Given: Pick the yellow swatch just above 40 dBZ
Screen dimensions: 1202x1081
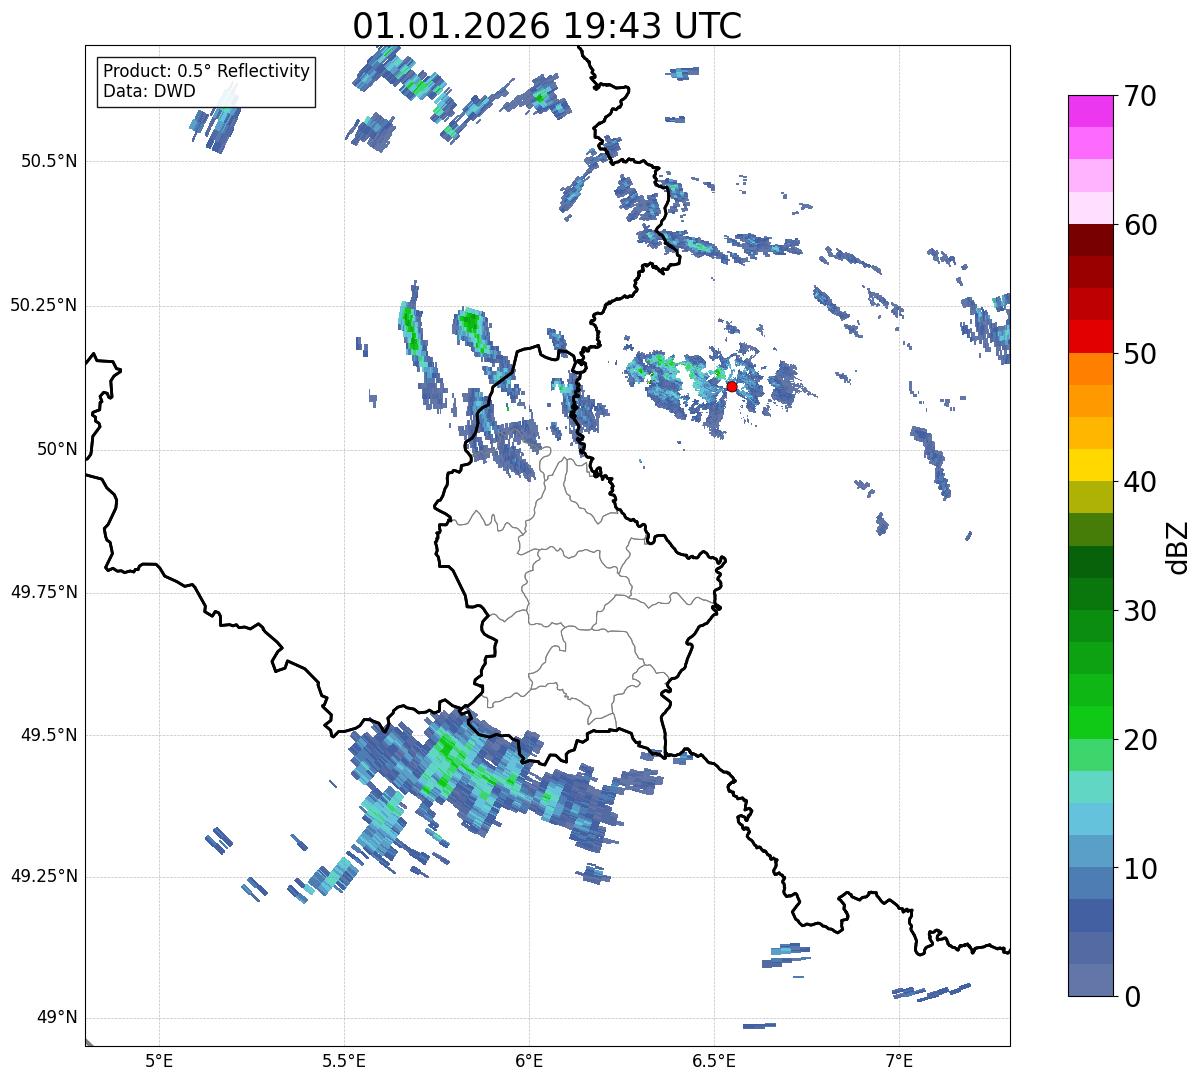Looking at the screenshot, I should [x=1090, y=465].
